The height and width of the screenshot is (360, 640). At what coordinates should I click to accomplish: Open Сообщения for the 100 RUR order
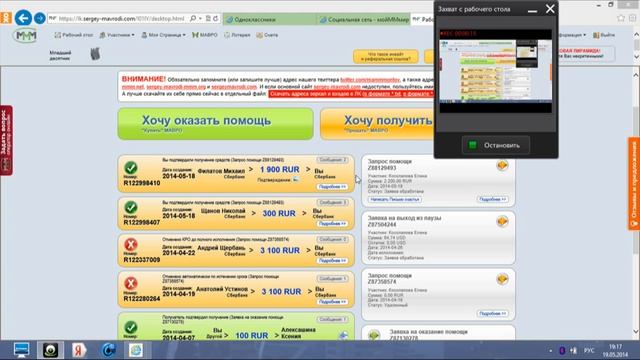333,319
